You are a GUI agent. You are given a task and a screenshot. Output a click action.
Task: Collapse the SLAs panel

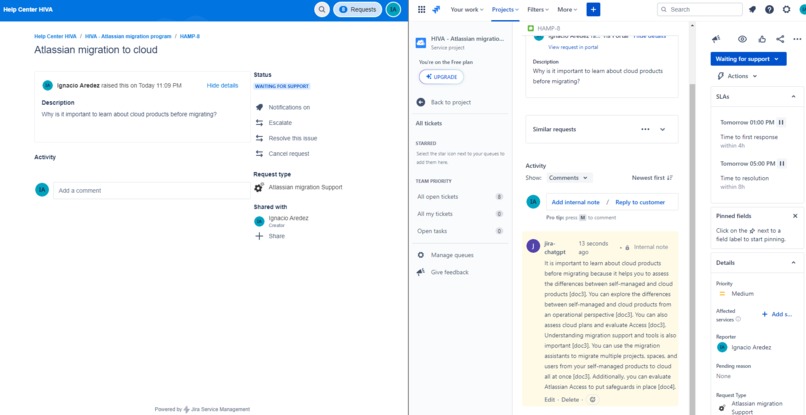pyautogui.click(x=793, y=97)
